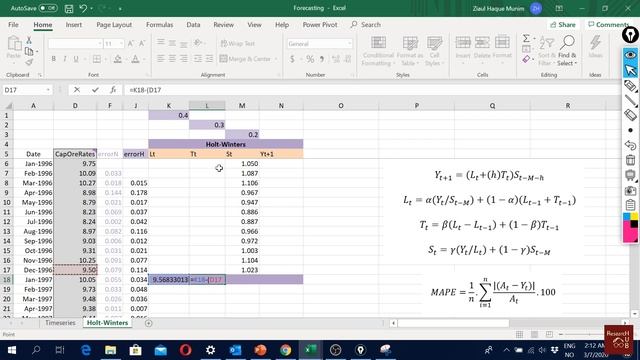Click the Undo arrow in Quick Access
Screen dimensions: 640x360
click(83, 8)
